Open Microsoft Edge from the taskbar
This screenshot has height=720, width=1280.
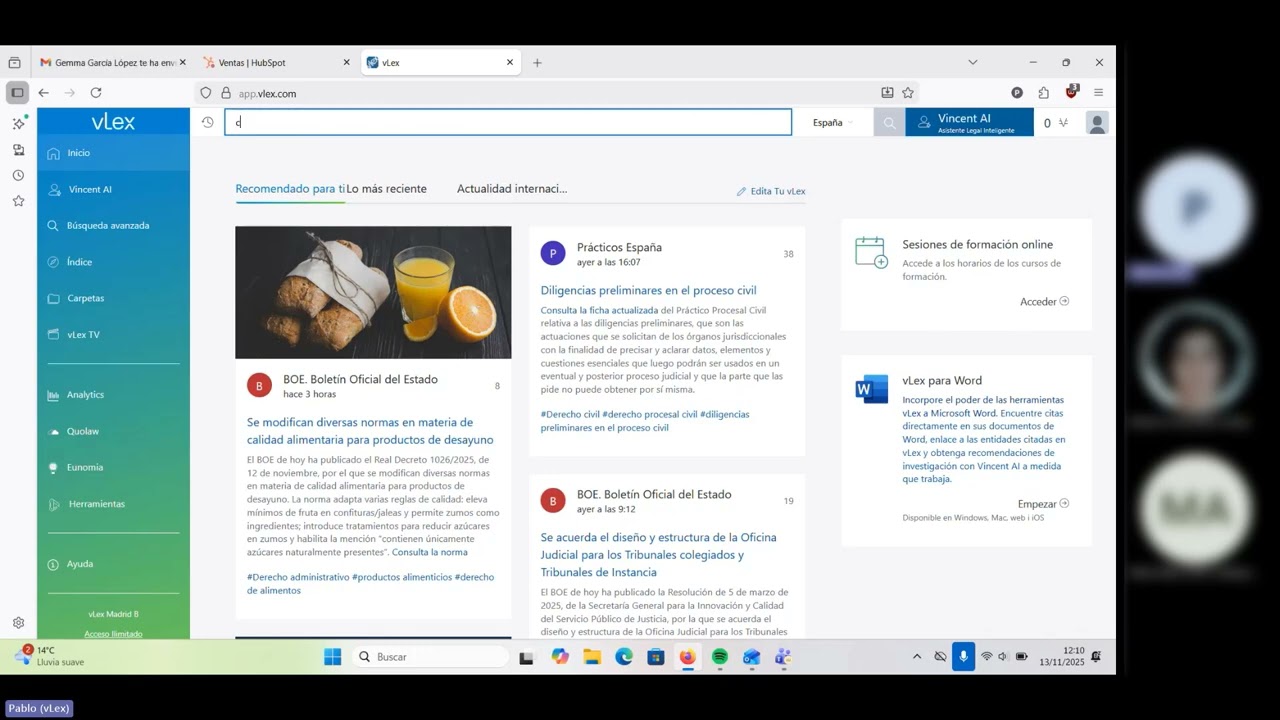[x=624, y=657]
